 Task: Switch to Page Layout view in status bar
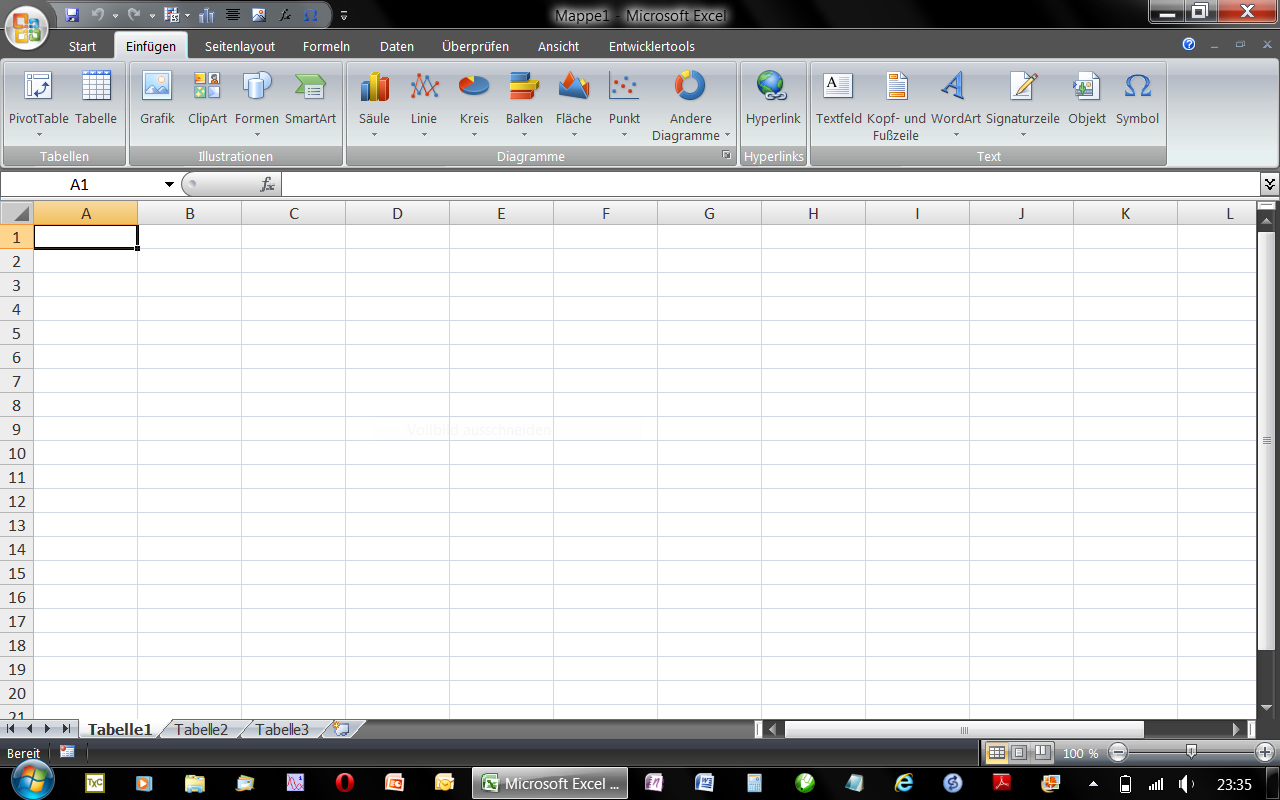(x=1019, y=752)
